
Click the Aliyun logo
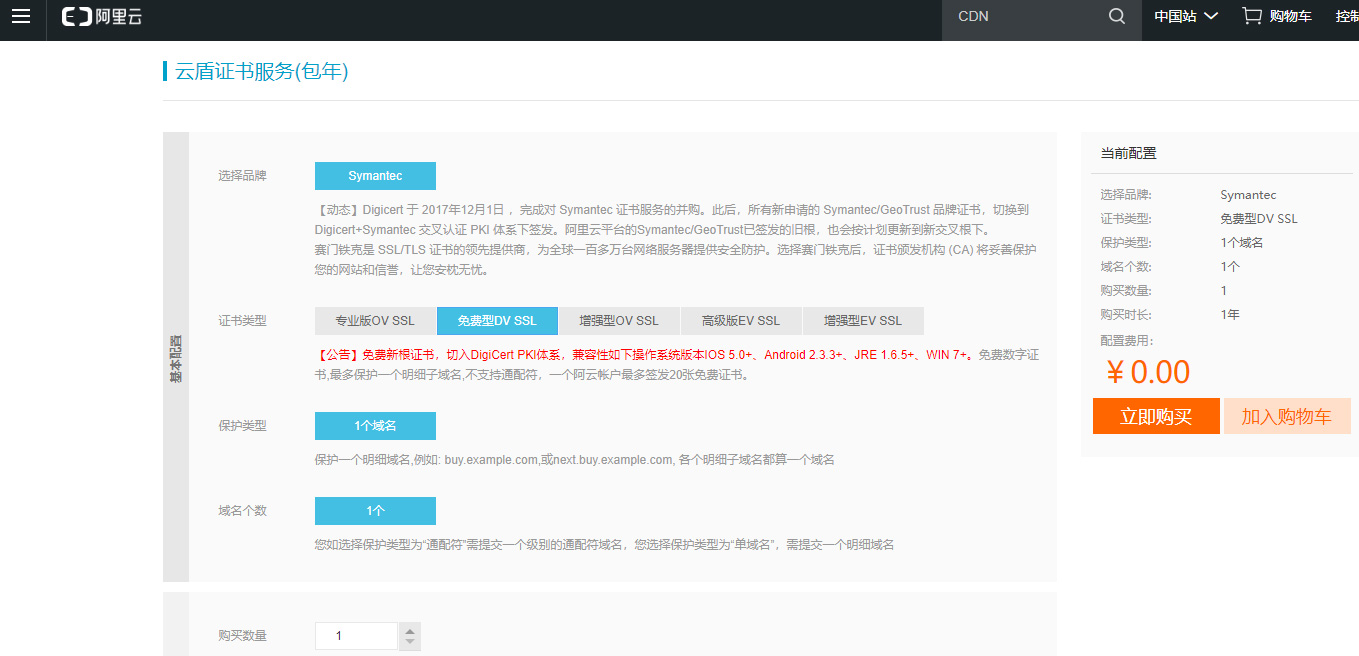[102, 16]
